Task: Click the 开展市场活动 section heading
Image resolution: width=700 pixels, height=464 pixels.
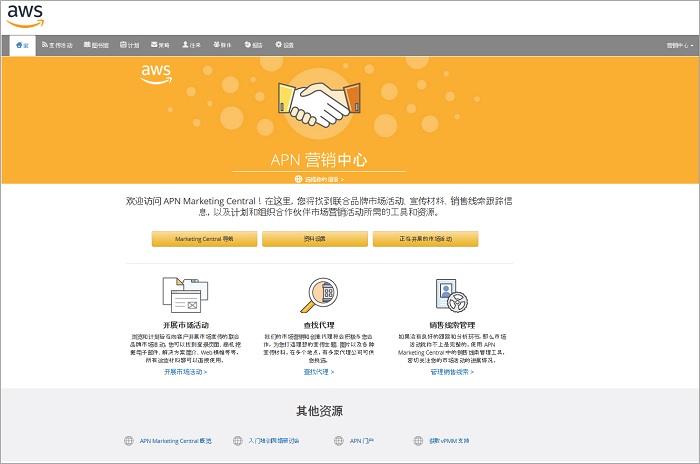Action: pyautogui.click(x=186, y=325)
